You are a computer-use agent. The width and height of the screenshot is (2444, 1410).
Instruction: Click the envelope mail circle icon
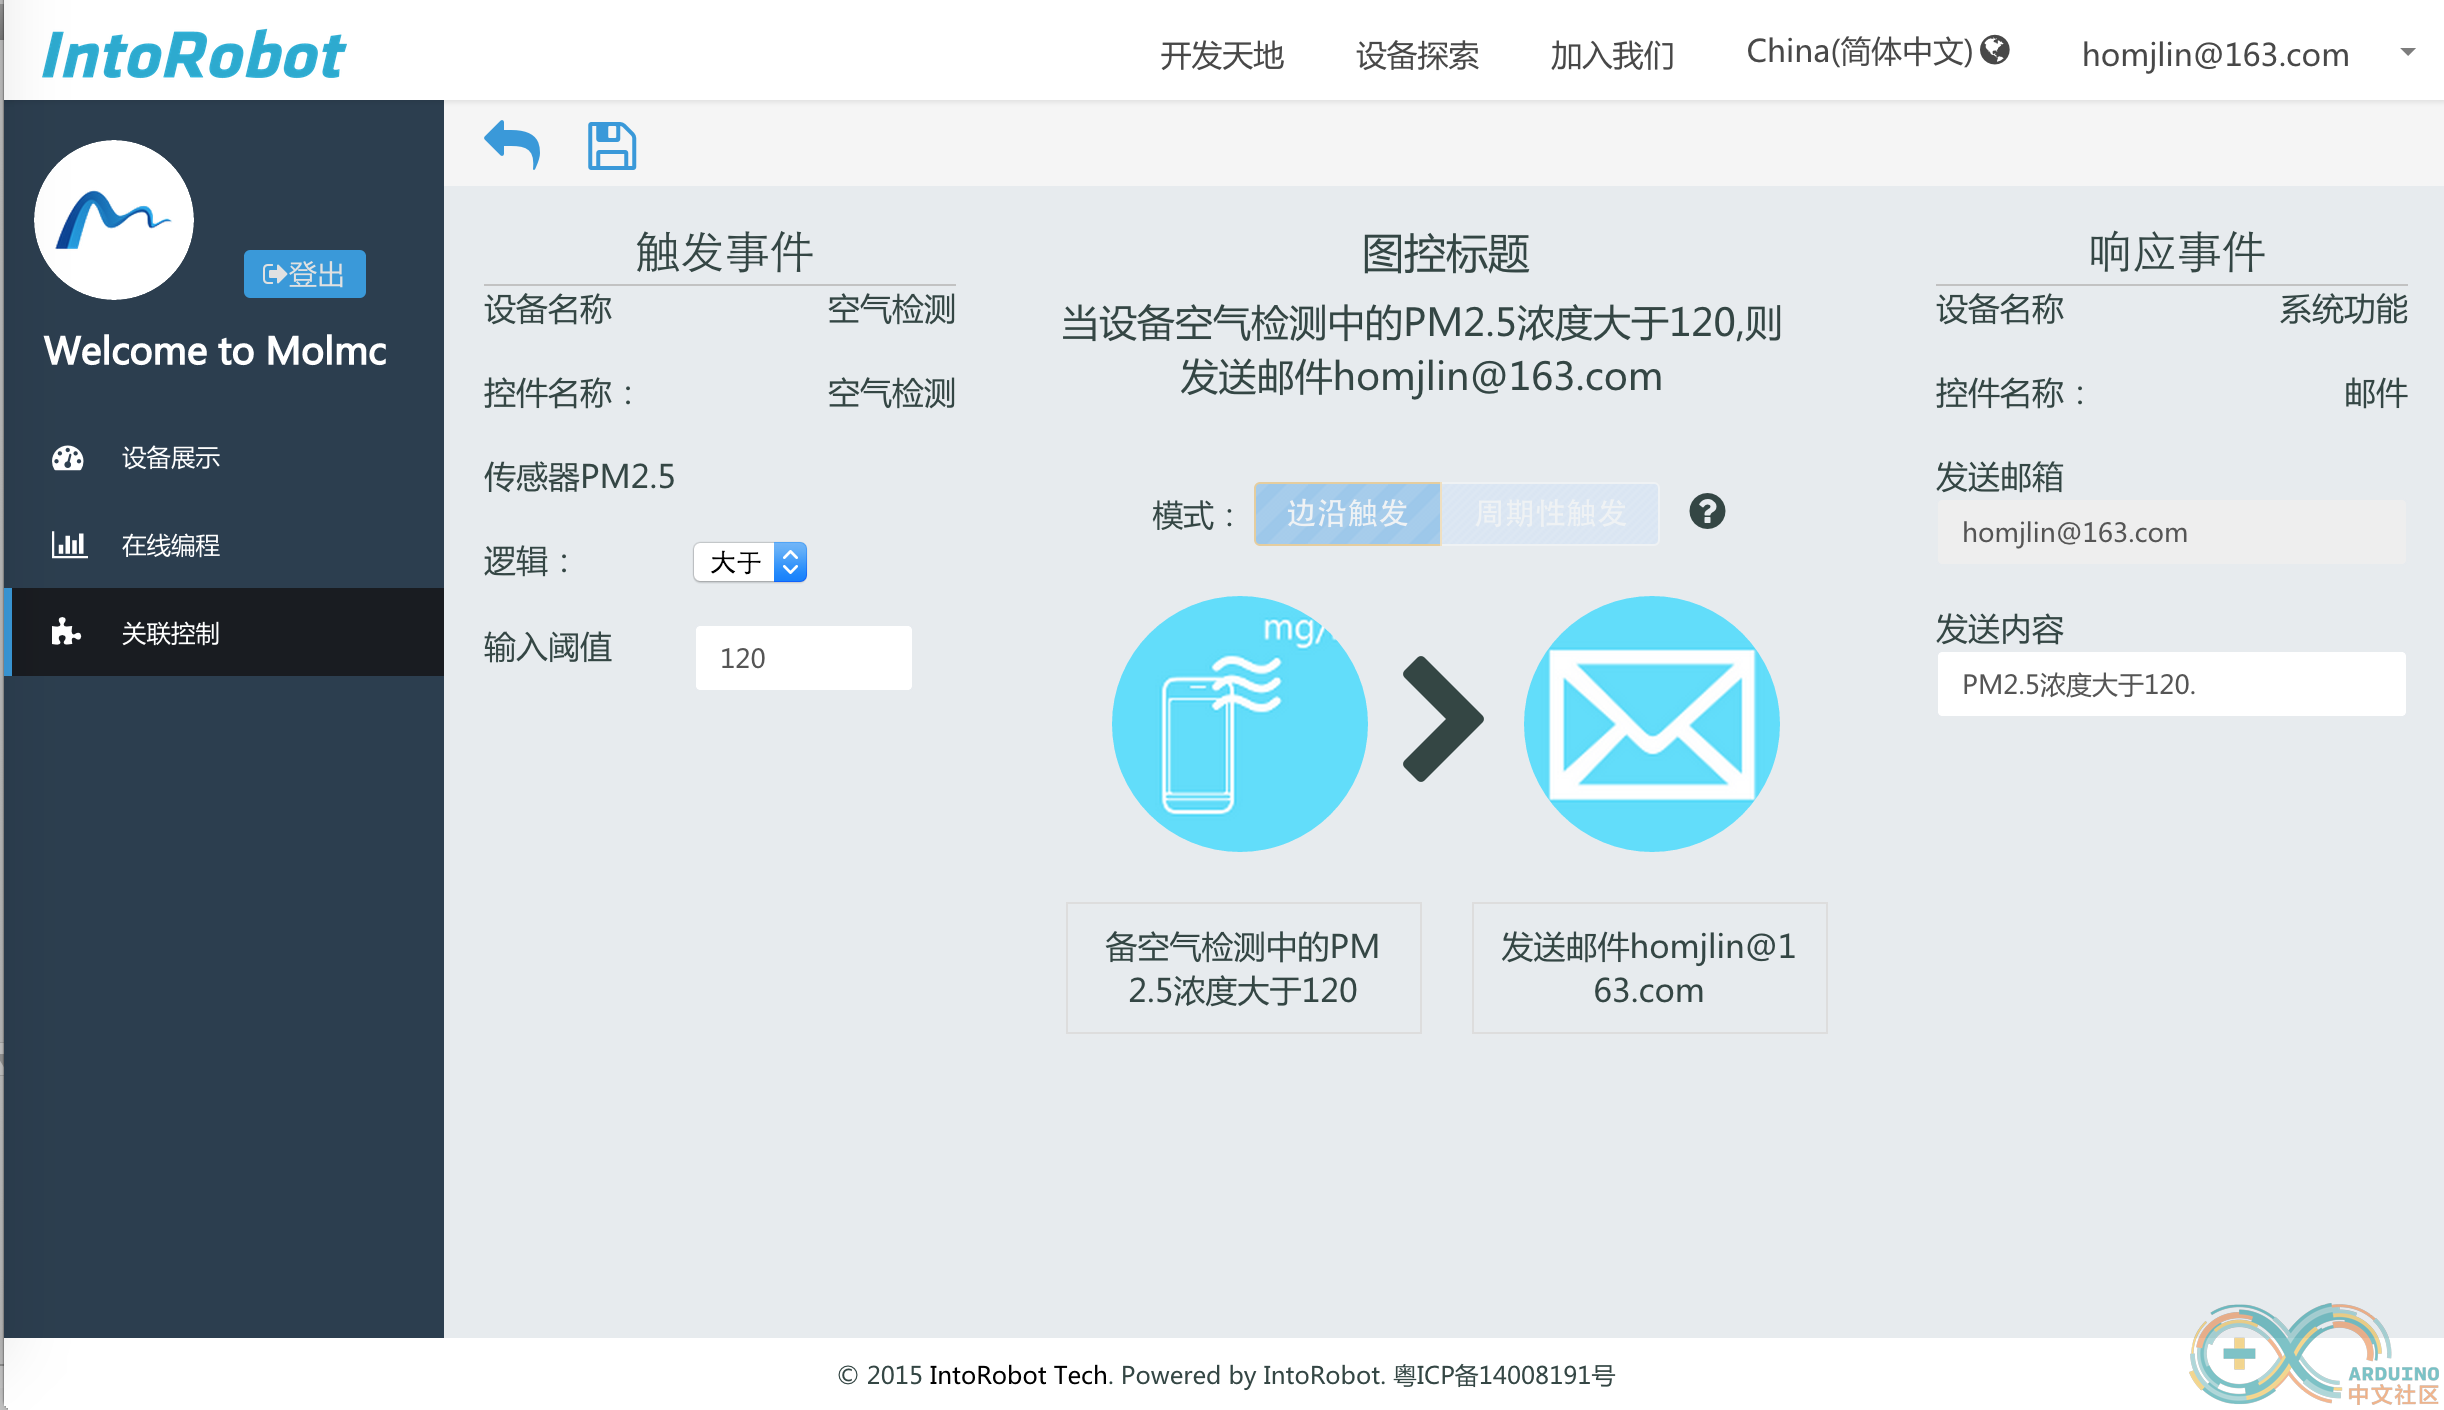[1651, 724]
